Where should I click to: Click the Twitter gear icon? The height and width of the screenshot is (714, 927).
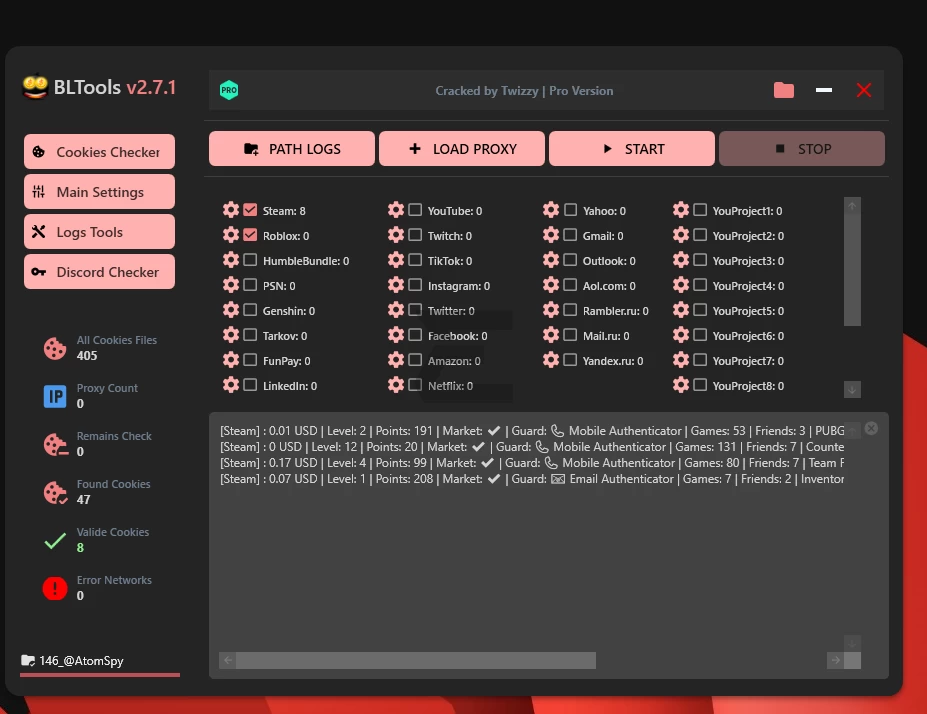(x=396, y=310)
